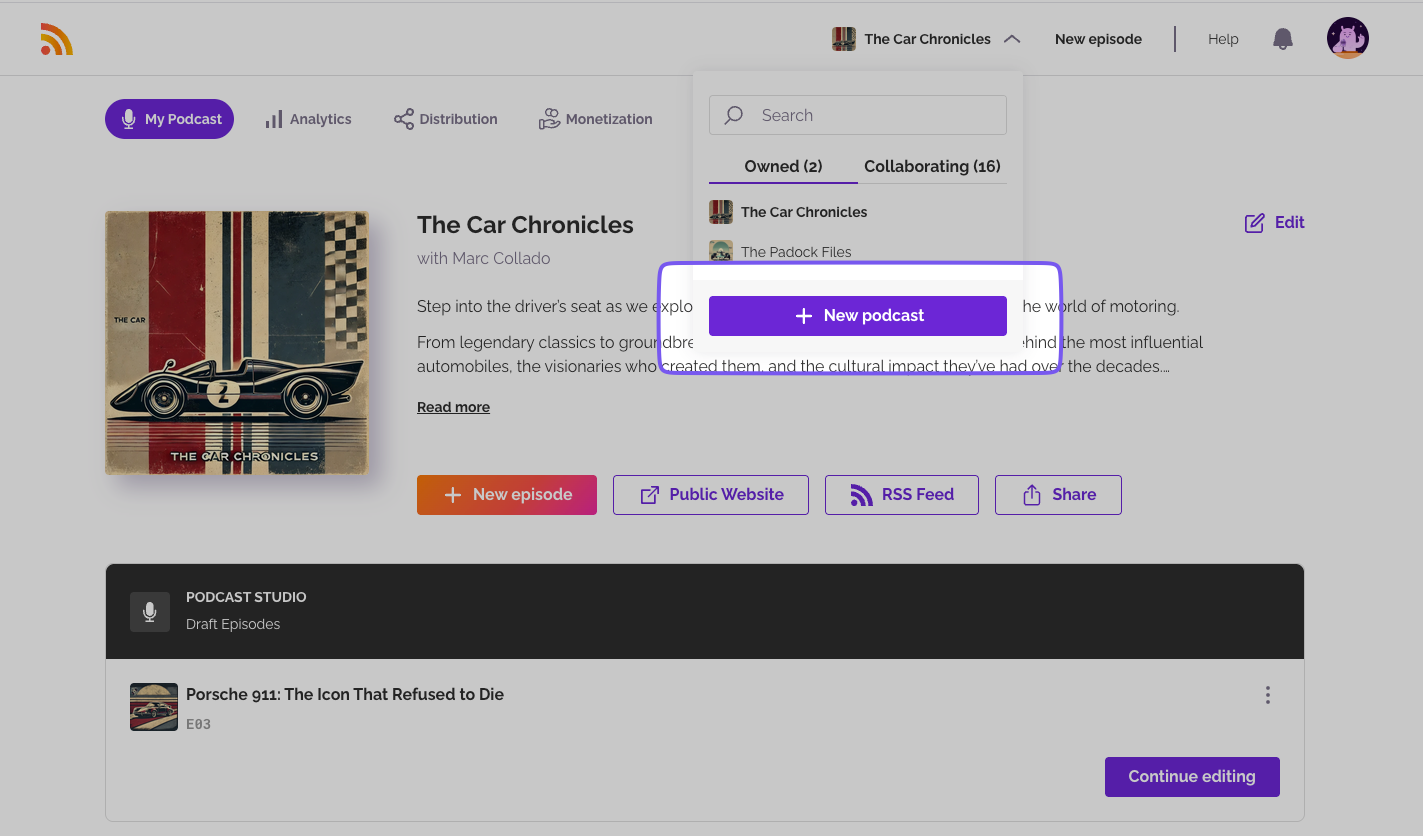
Task: Open the Help link
Action: pyautogui.click(x=1223, y=39)
